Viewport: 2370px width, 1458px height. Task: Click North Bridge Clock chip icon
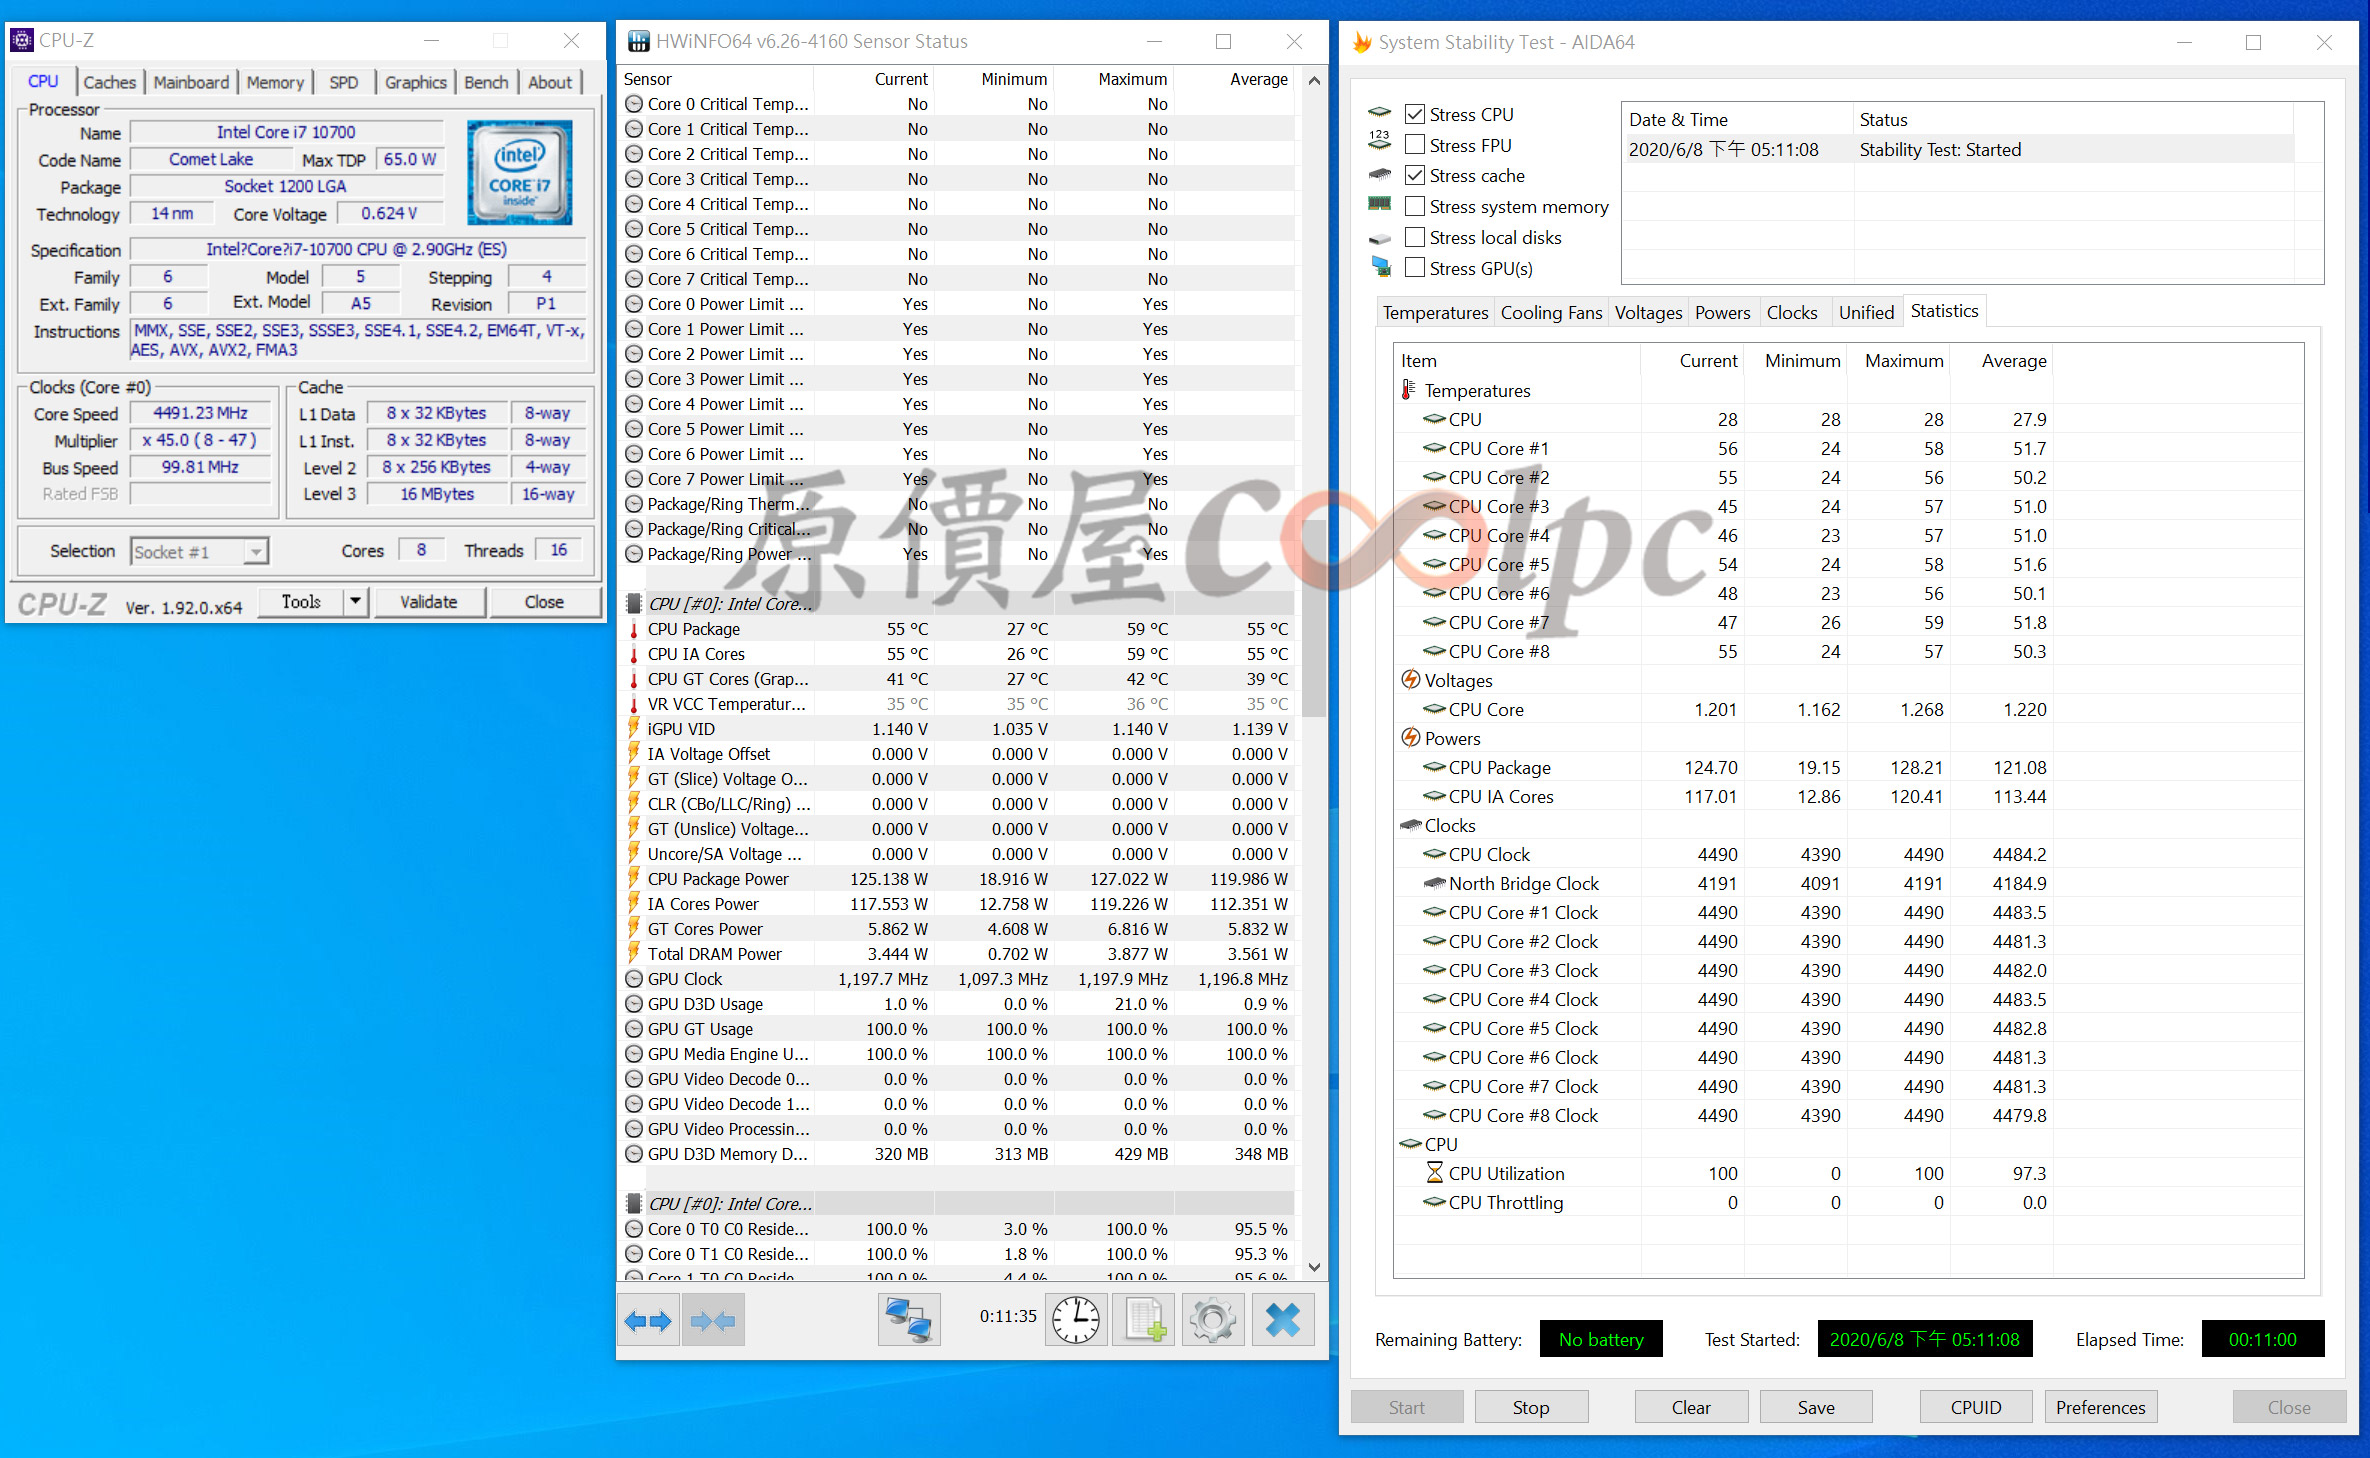coord(1434,883)
